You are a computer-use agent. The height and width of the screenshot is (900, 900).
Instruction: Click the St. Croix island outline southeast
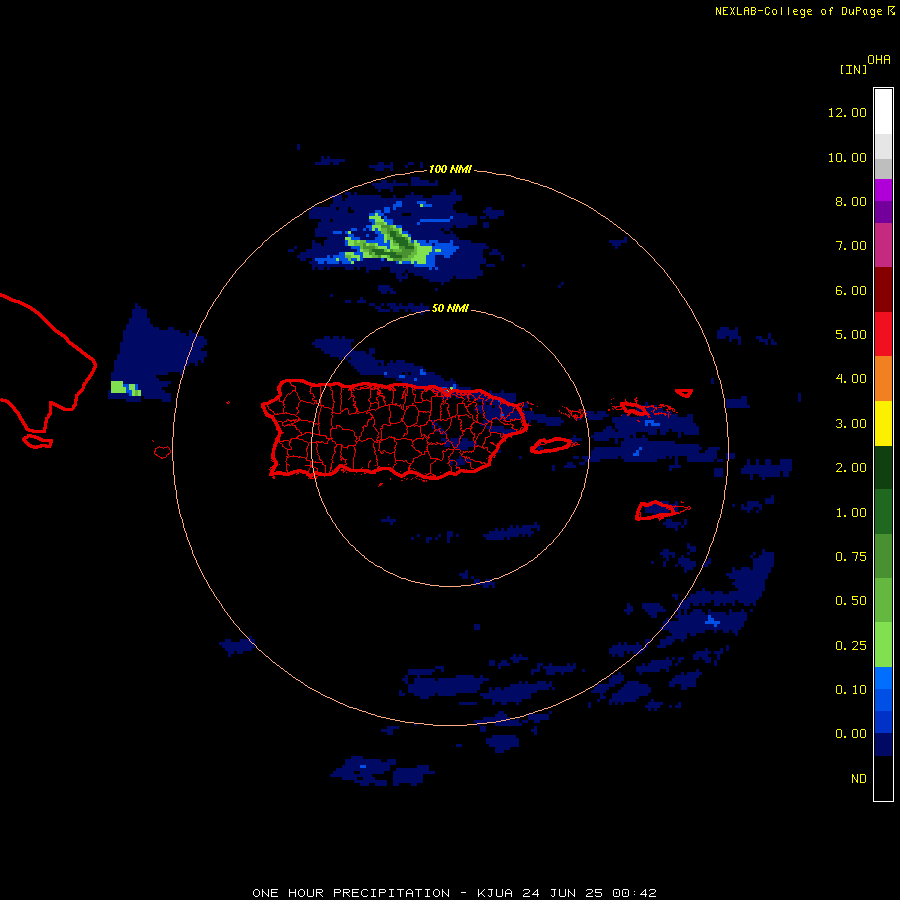(x=662, y=510)
